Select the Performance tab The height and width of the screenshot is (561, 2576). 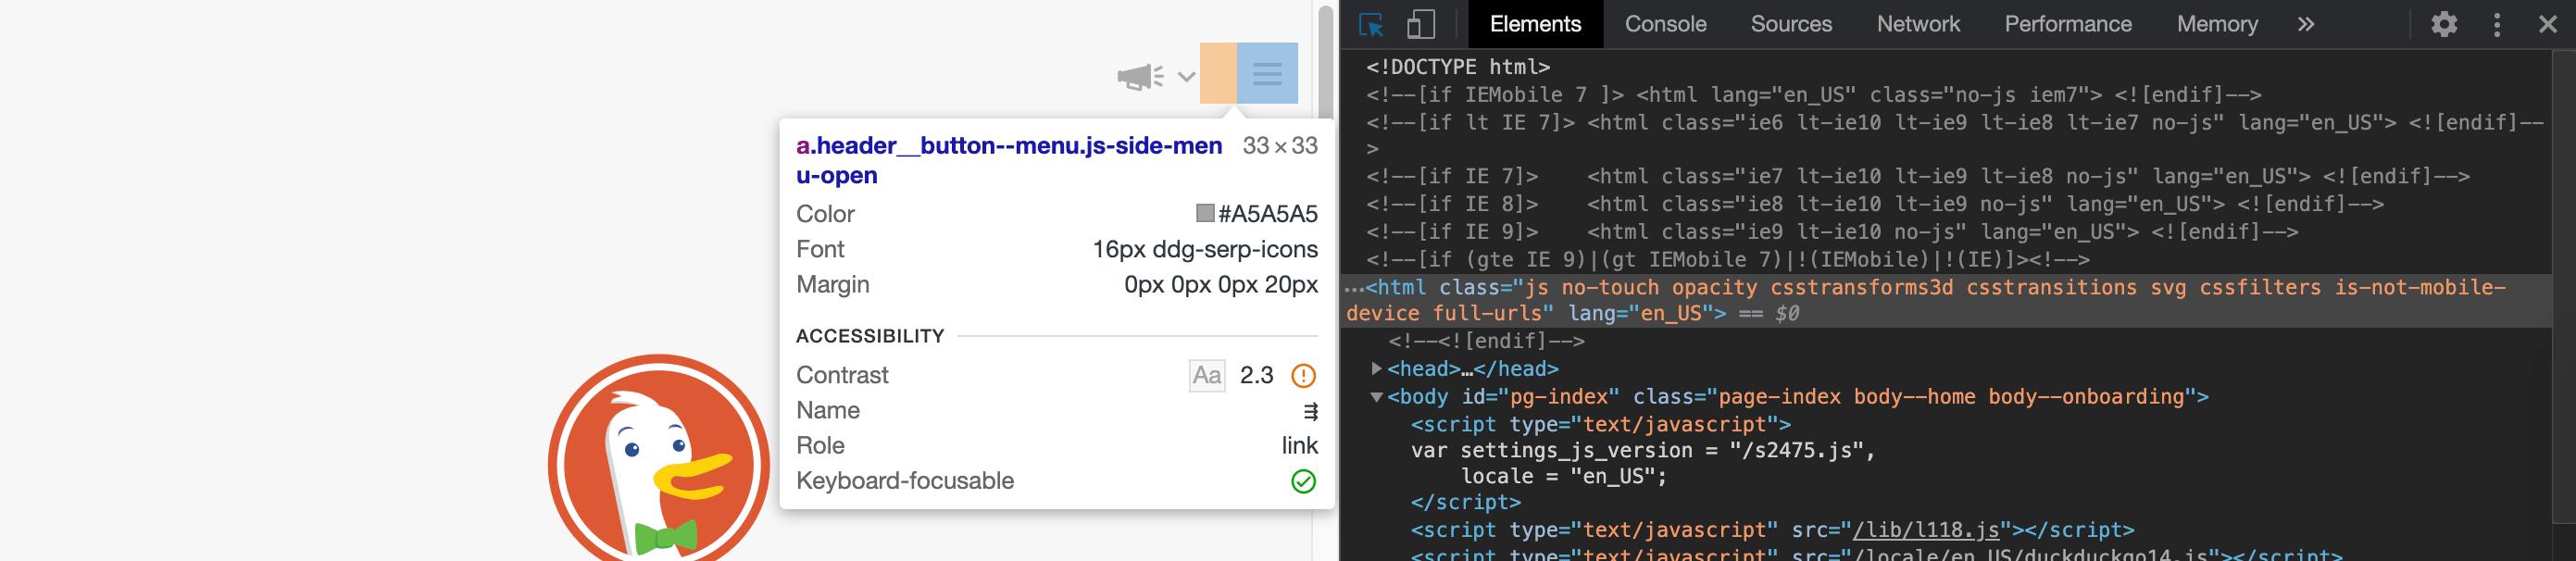[2068, 24]
